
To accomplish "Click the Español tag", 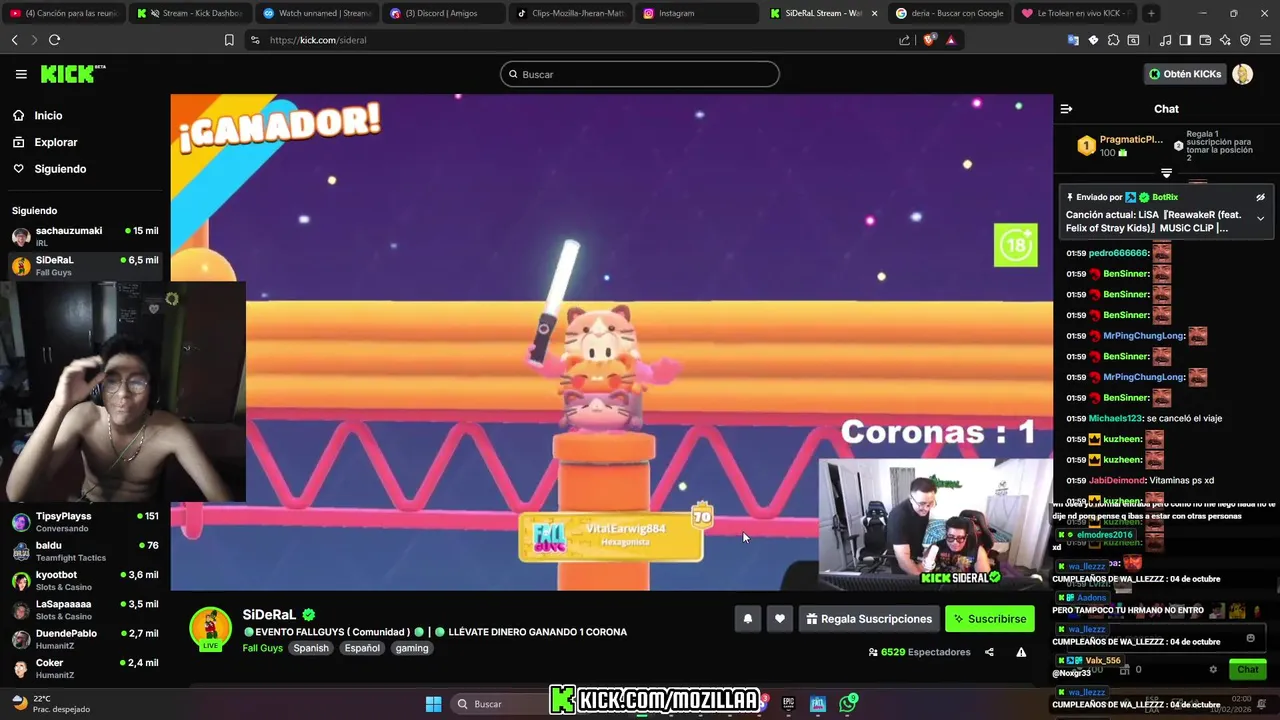I will [x=362, y=648].
